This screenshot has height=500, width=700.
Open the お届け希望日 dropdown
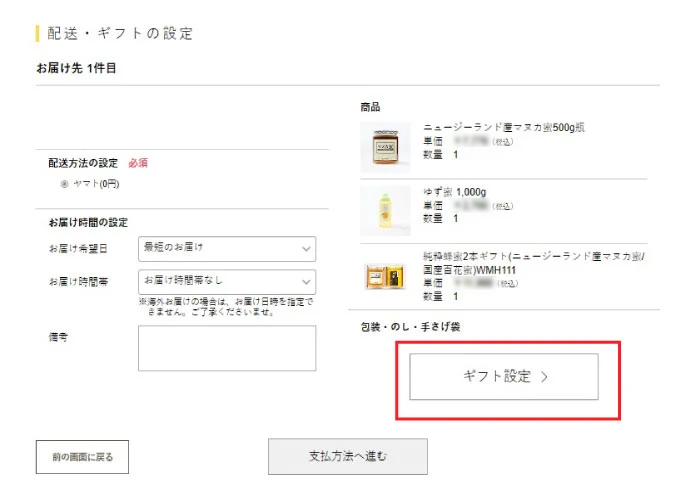coord(227,248)
